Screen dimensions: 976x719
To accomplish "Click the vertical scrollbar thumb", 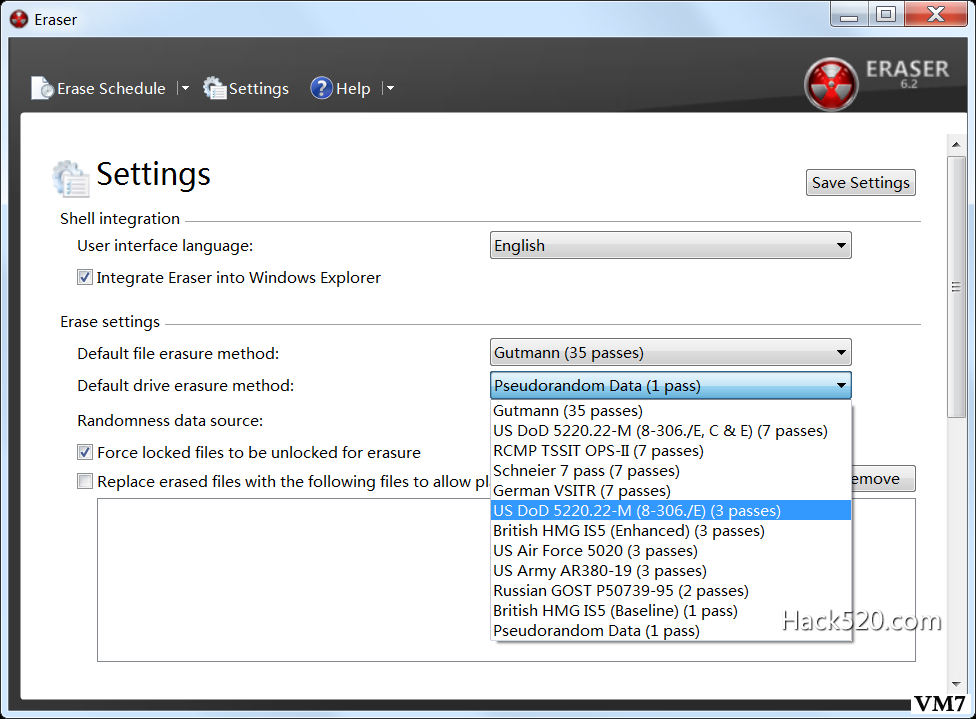I will (956, 287).
